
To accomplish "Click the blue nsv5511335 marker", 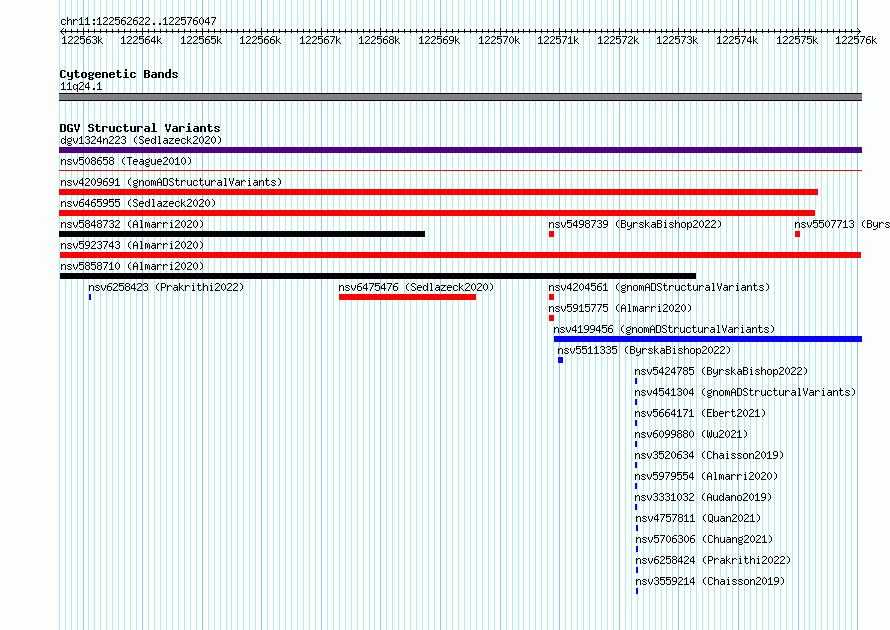I will click(560, 360).
